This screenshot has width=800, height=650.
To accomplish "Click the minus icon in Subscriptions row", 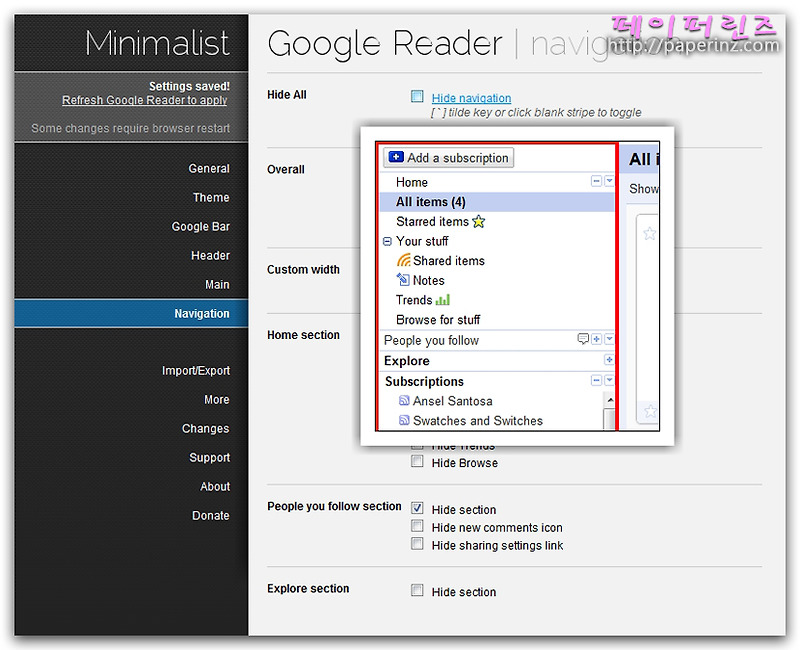I will tap(596, 380).
